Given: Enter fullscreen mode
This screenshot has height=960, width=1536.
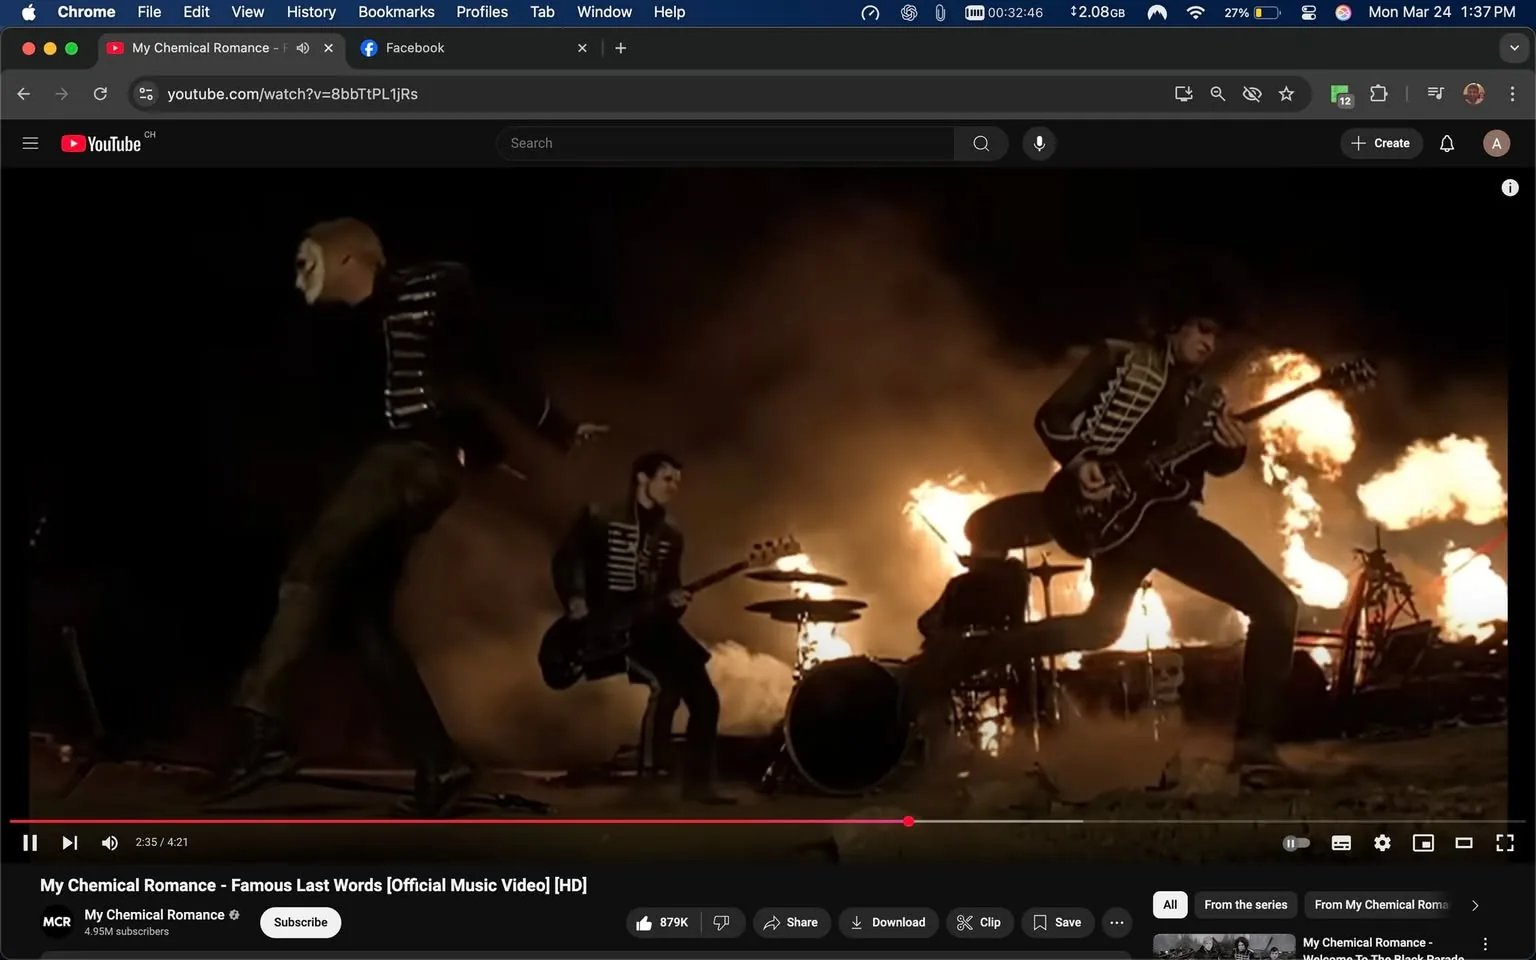Looking at the screenshot, I should (1505, 843).
